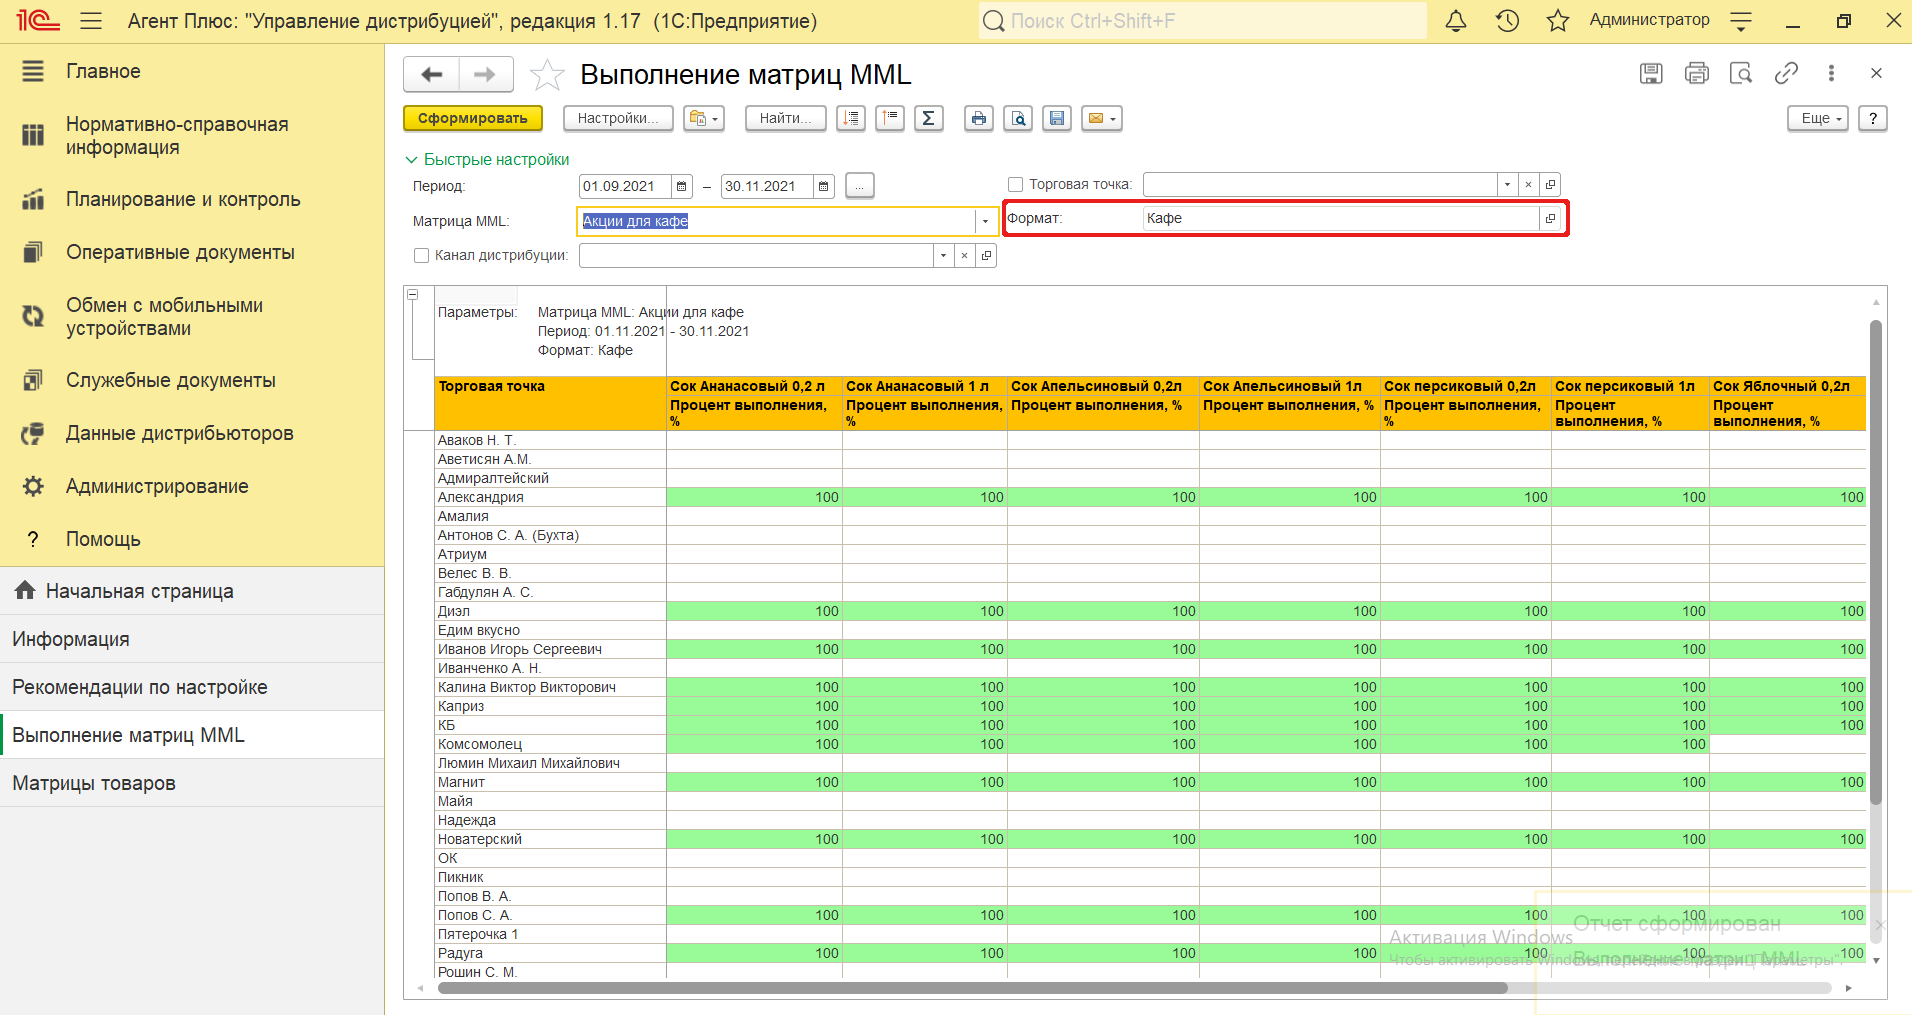Open the main hamburger menu
The width and height of the screenshot is (1912, 1015).
(x=91, y=21)
